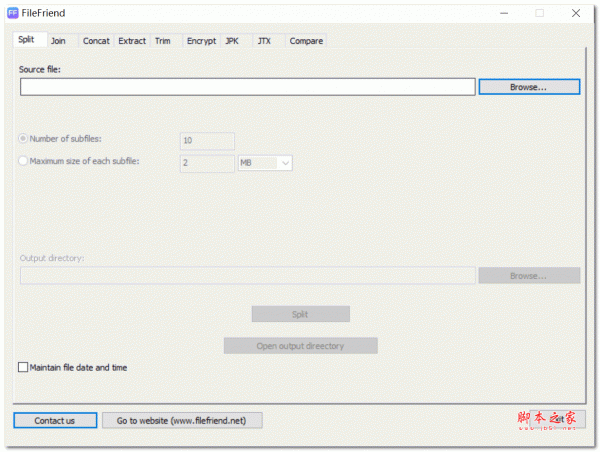Choose Maximum size of each subfile option

click(x=24, y=161)
